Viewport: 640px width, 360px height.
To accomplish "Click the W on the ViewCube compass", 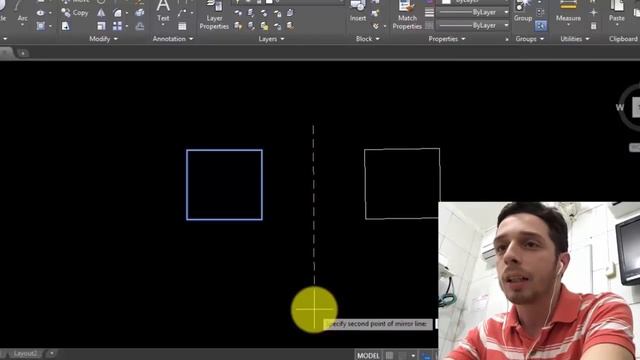I will [x=620, y=107].
